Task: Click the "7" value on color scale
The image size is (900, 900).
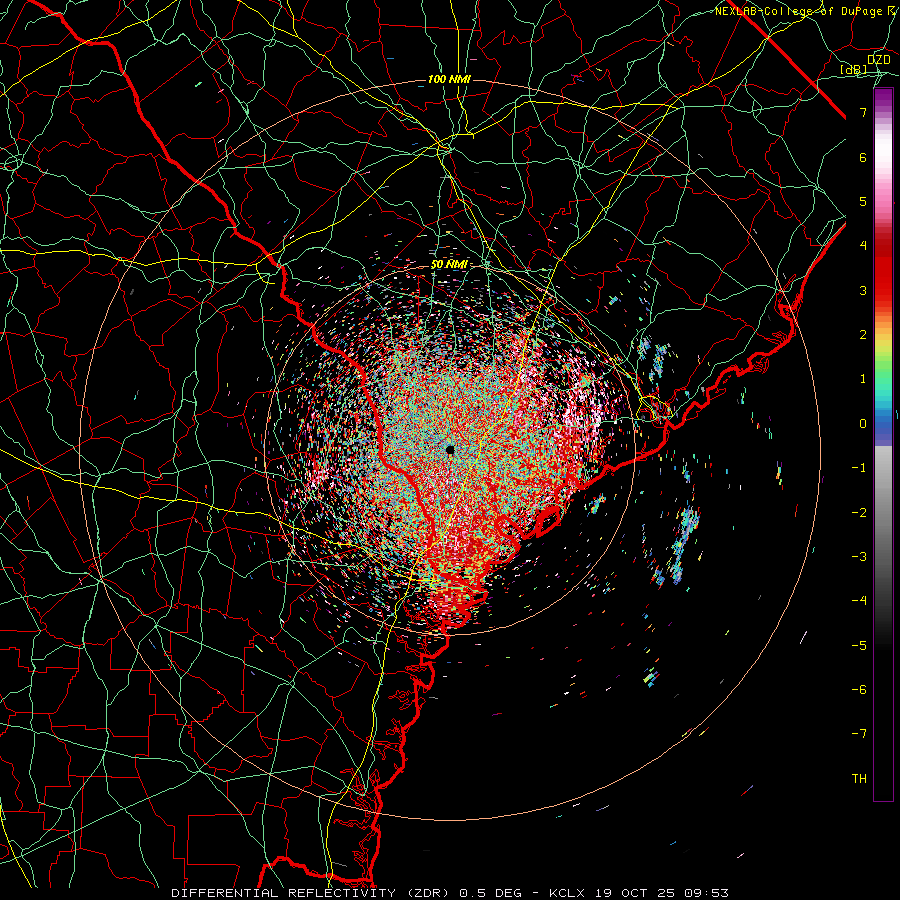Action: (x=863, y=112)
